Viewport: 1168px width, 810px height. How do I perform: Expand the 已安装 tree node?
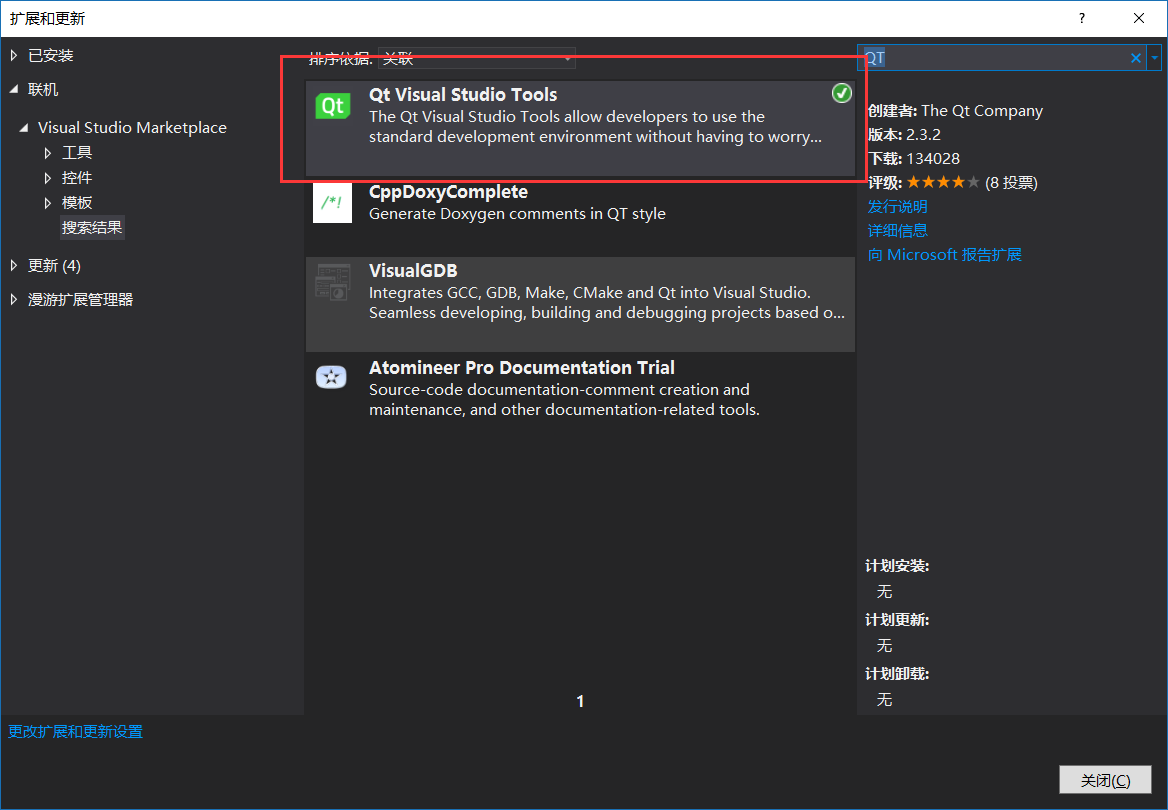click(x=14, y=55)
